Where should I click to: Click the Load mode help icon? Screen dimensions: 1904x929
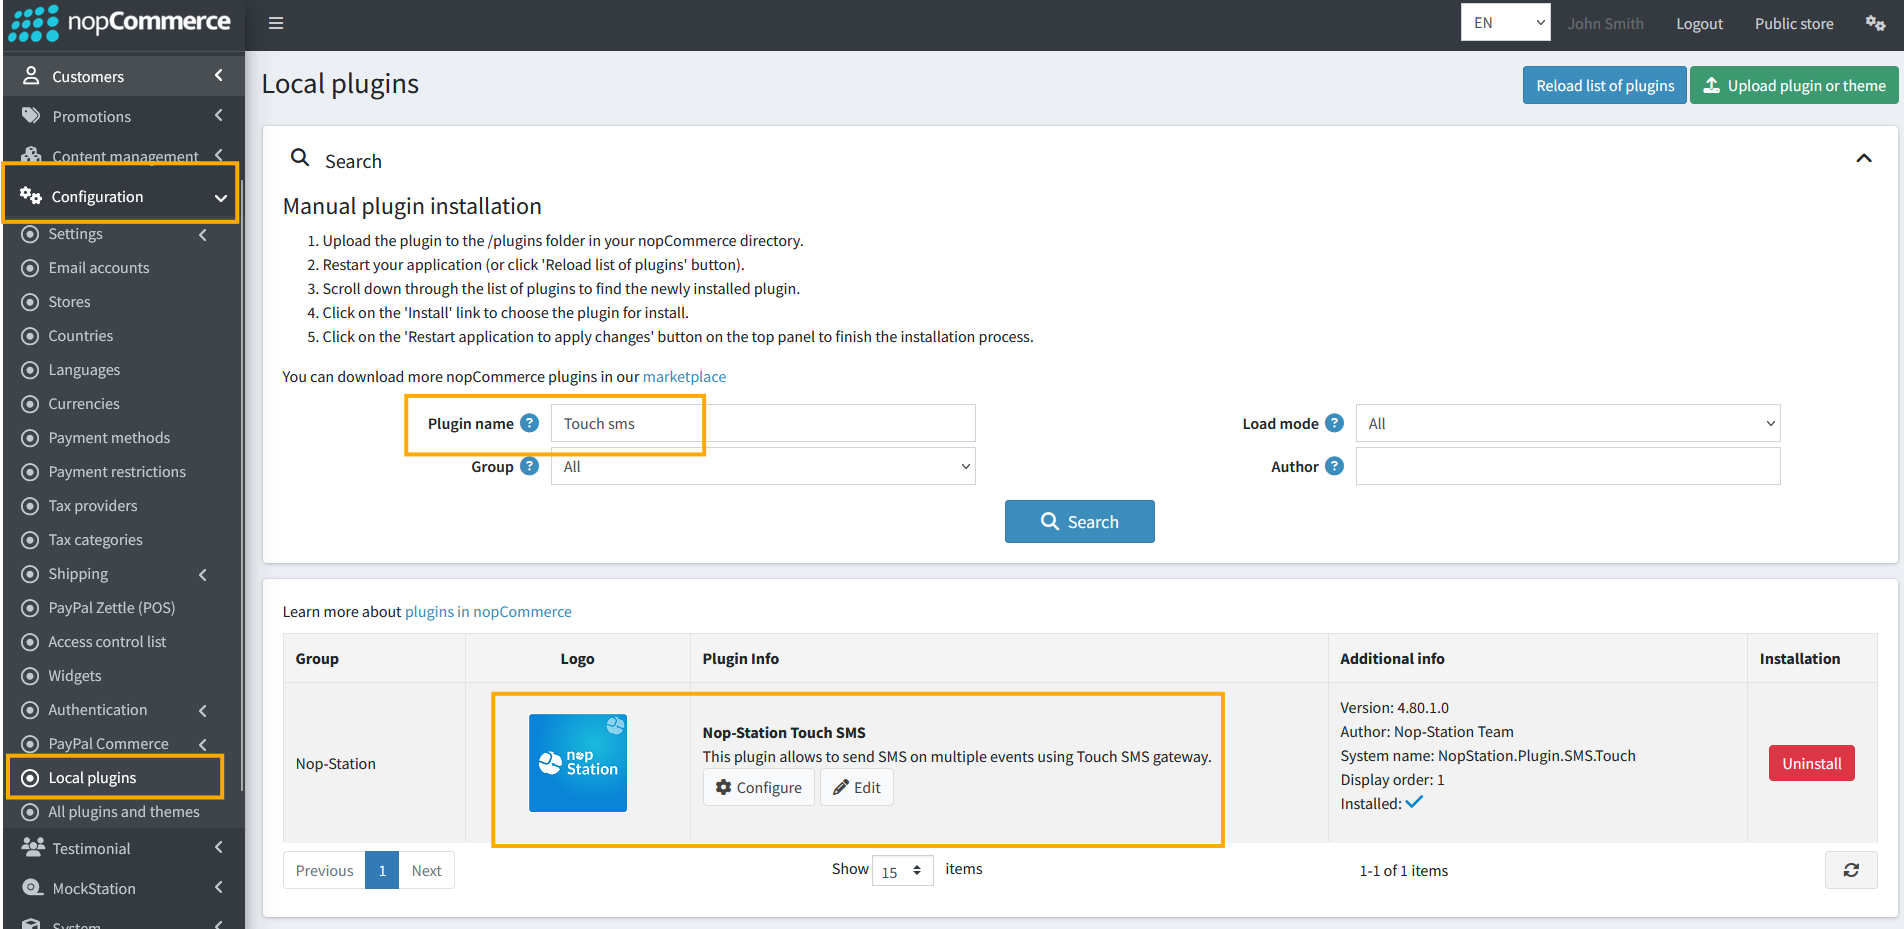click(1334, 423)
